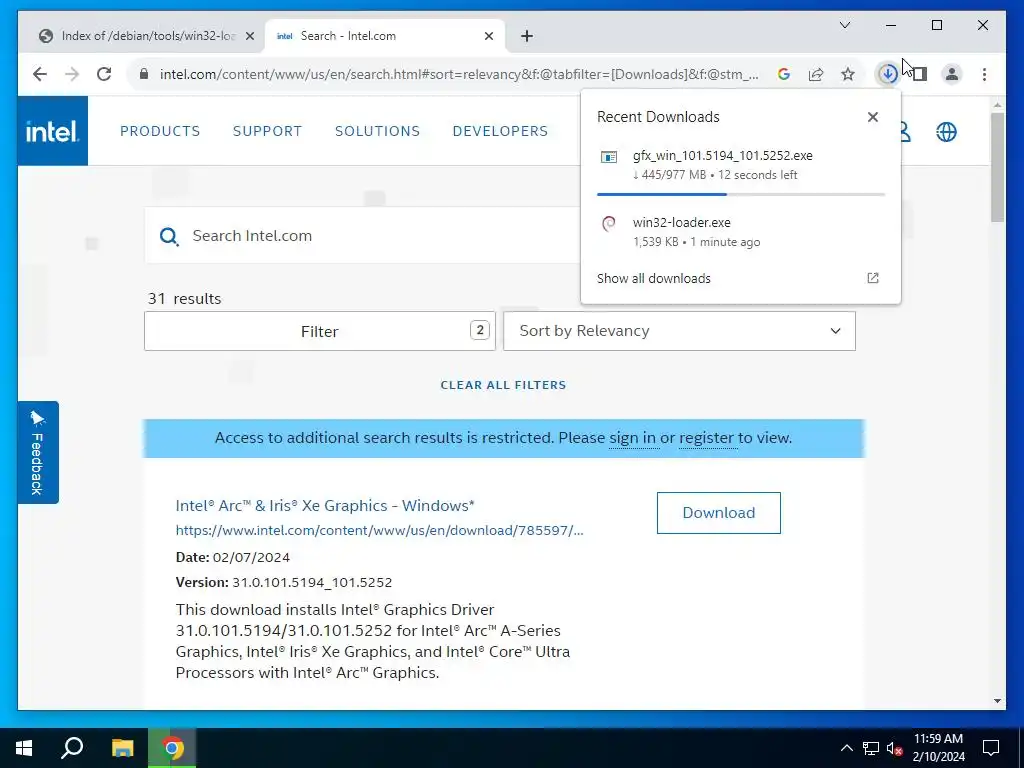Open the Windows Start menu
Image resolution: width=1024 pixels, height=768 pixels.
24,748
